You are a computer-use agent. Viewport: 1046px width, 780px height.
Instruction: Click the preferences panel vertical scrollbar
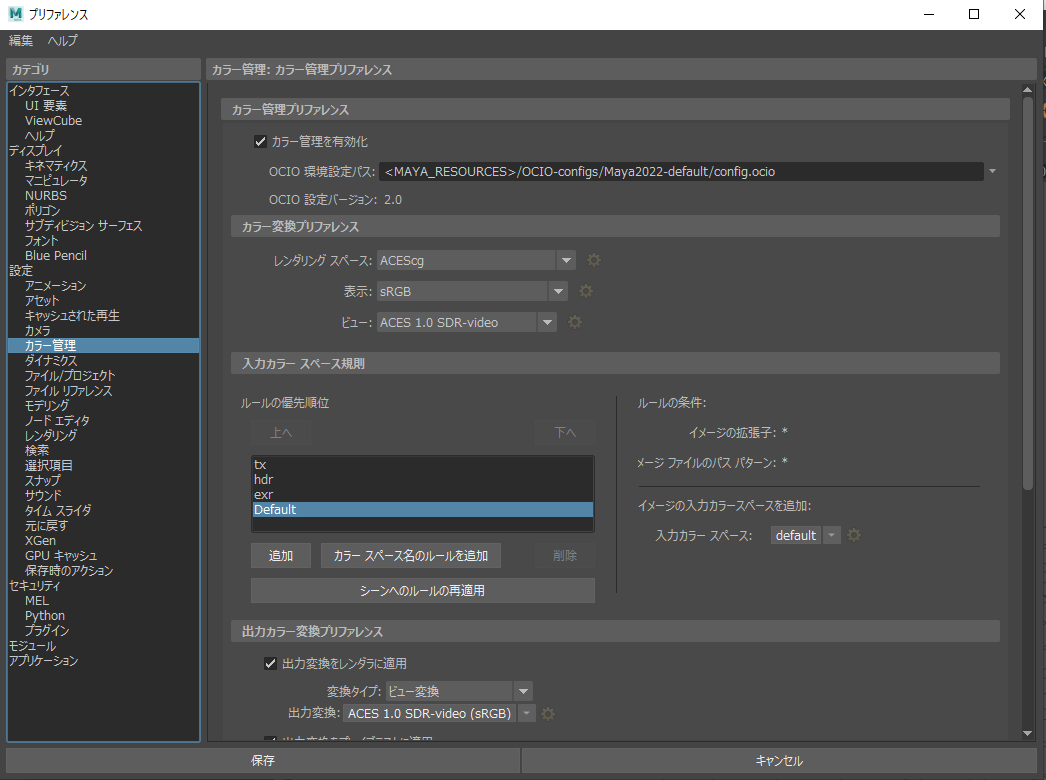pyautogui.click(x=1027, y=294)
